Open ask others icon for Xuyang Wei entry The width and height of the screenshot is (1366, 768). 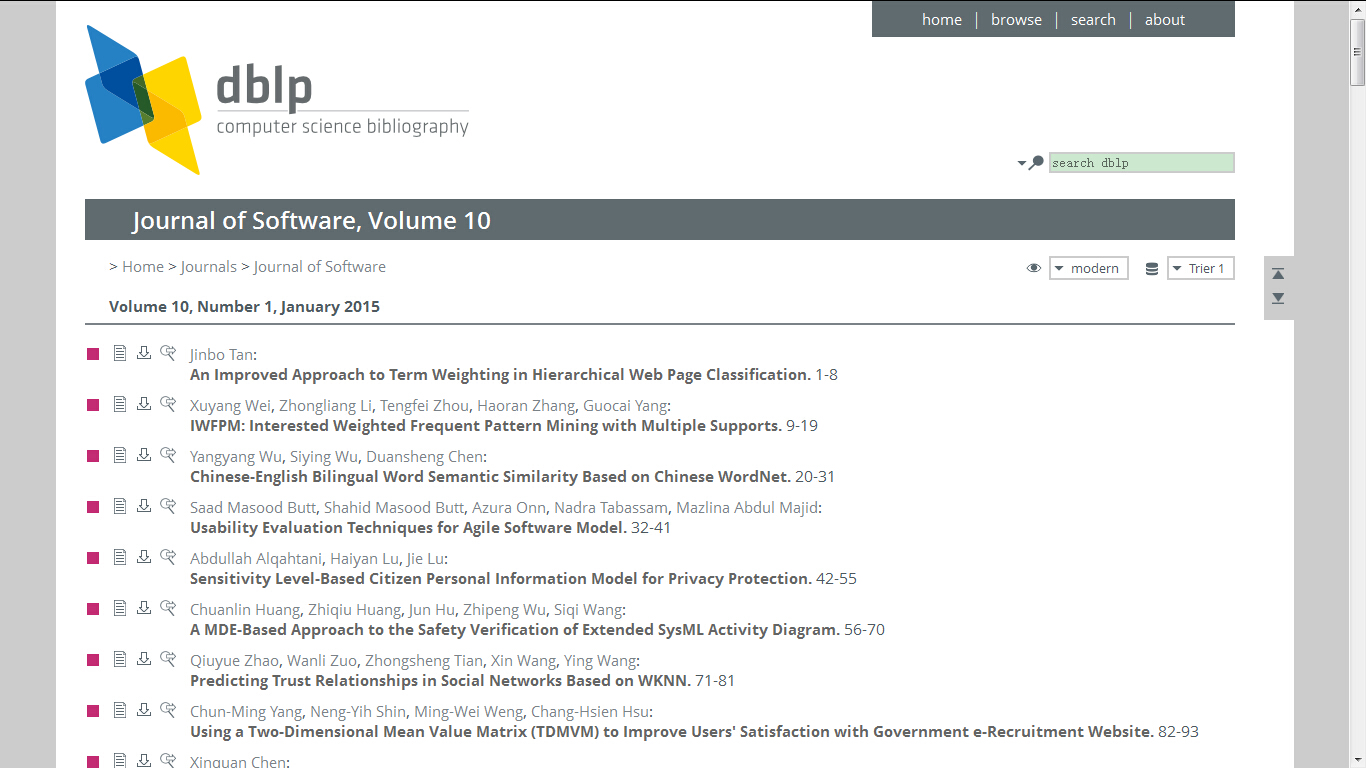168,403
